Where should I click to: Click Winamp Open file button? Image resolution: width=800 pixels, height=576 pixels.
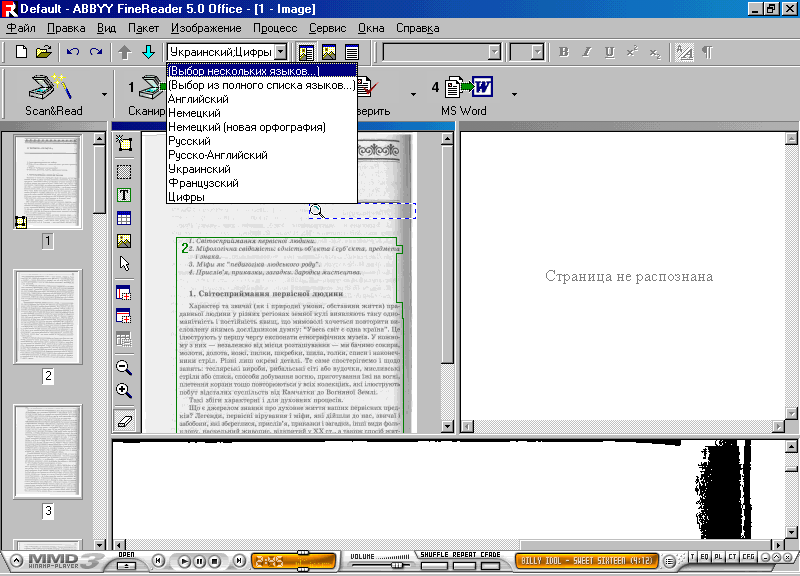[x=126, y=565]
